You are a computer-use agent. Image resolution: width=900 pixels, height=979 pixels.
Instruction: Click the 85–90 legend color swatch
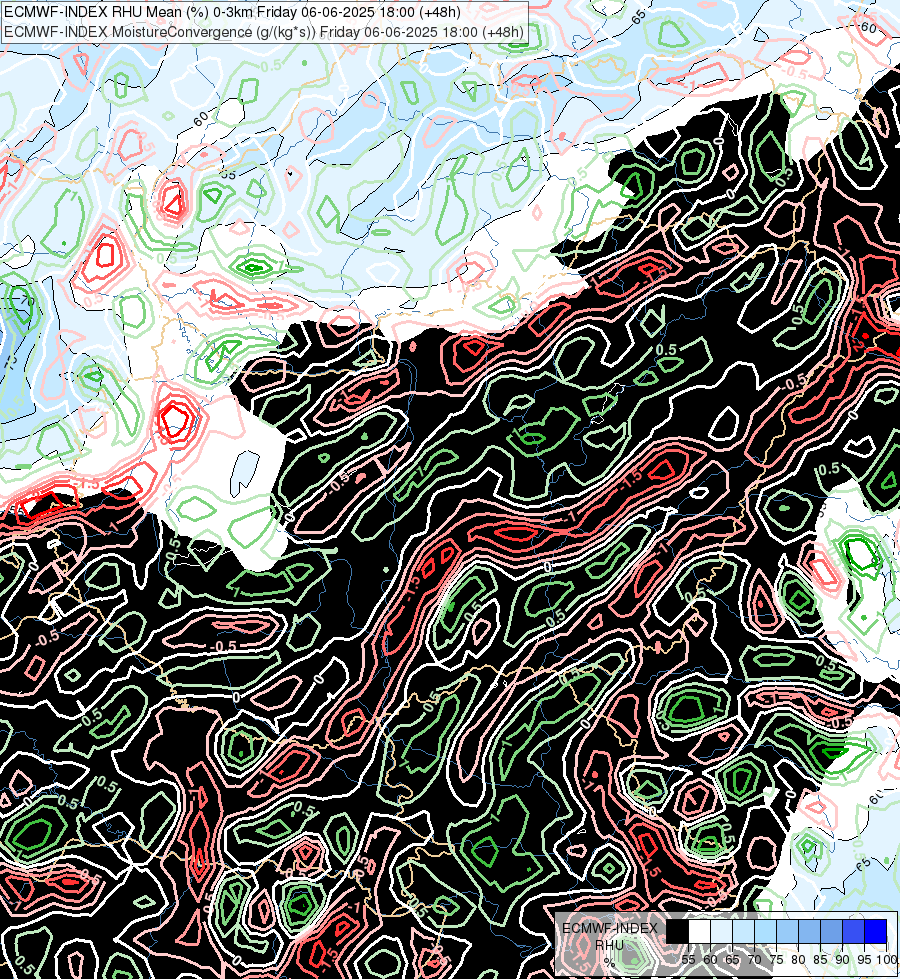coord(831,931)
